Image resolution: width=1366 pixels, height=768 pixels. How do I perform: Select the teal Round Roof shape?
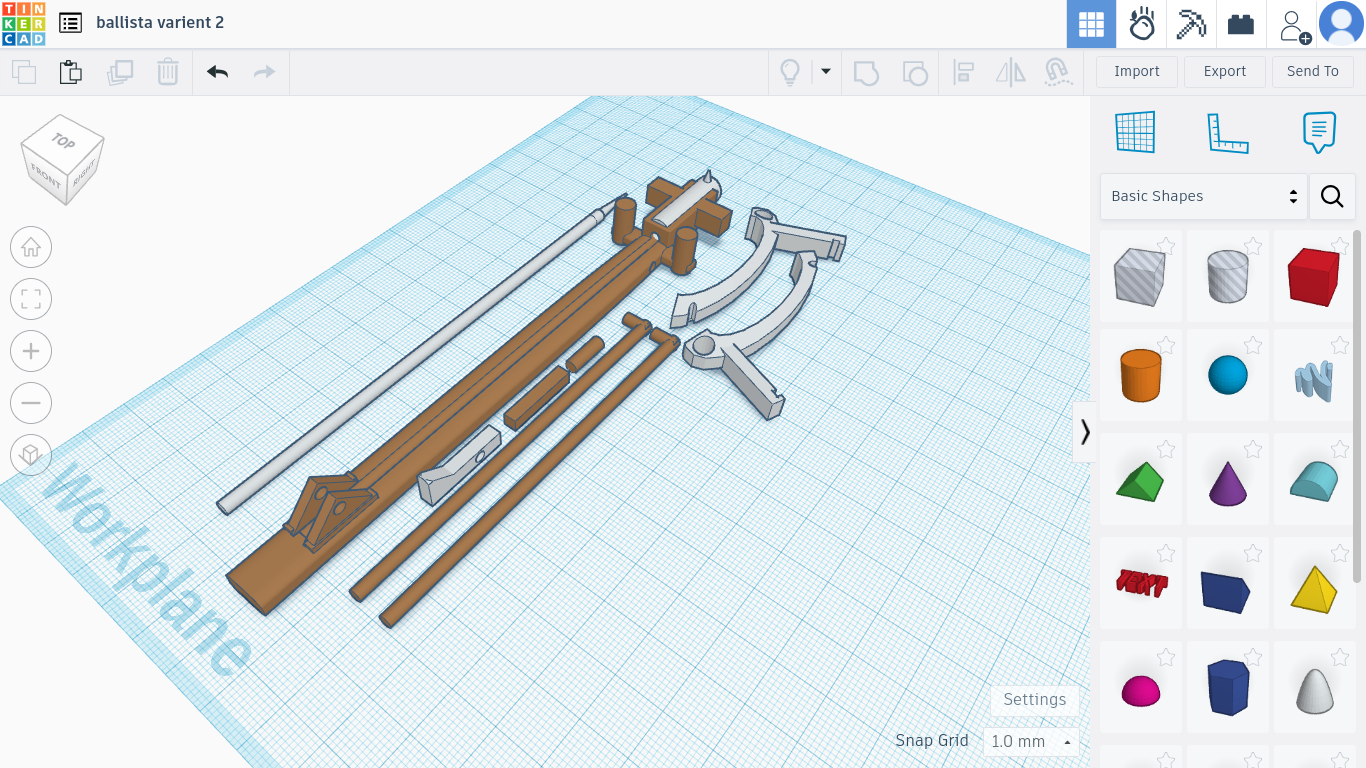[x=1314, y=481]
